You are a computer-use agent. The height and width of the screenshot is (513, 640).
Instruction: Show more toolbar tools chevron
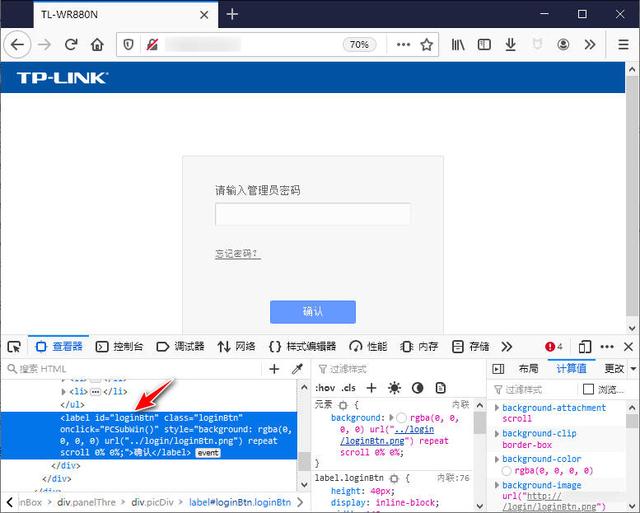(x=590, y=44)
